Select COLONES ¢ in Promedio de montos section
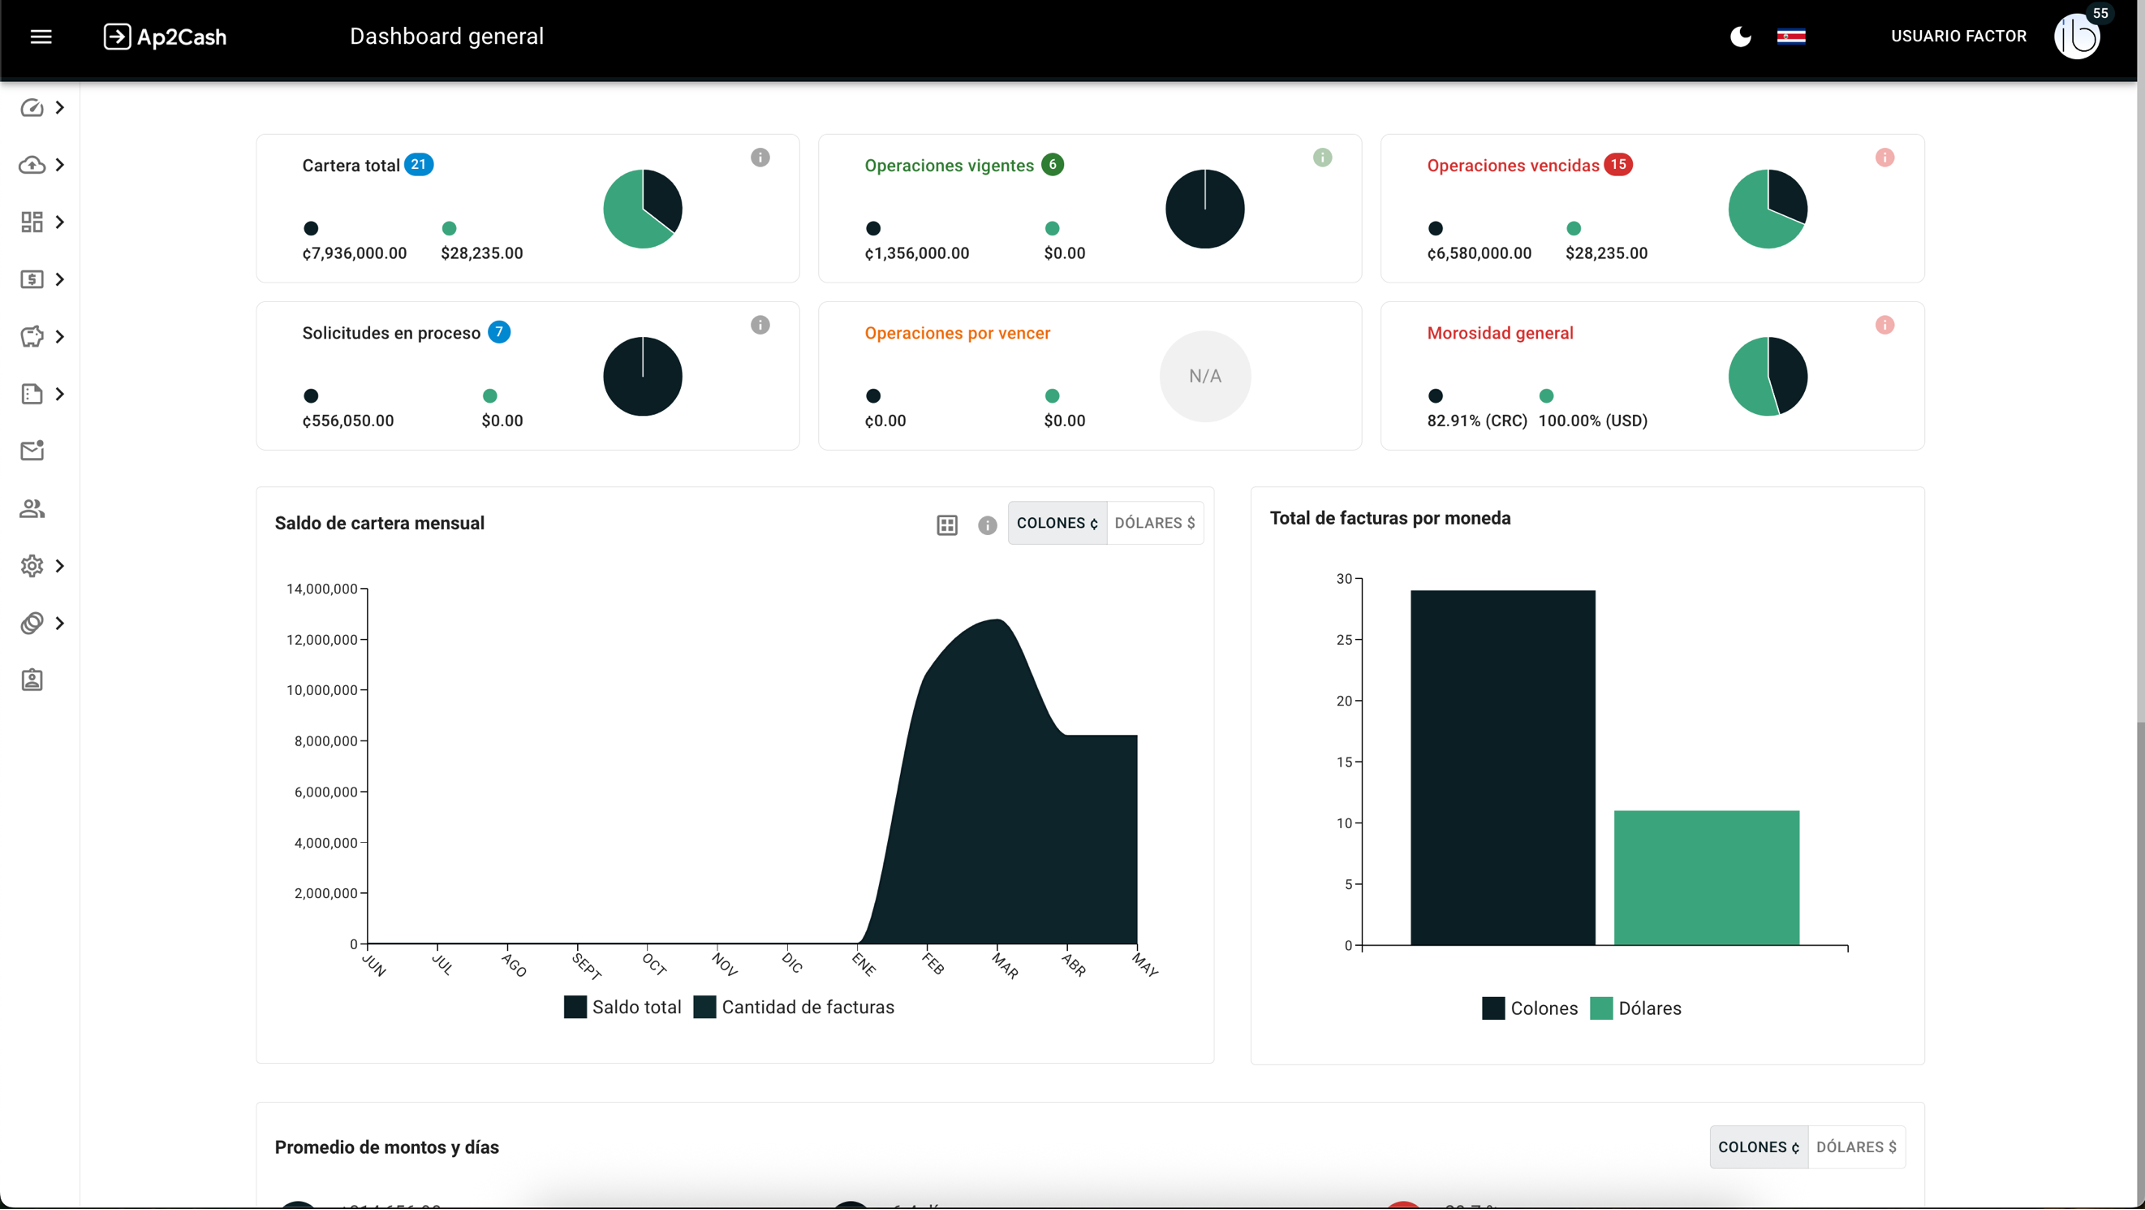The height and width of the screenshot is (1210, 2145). (x=1758, y=1147)
